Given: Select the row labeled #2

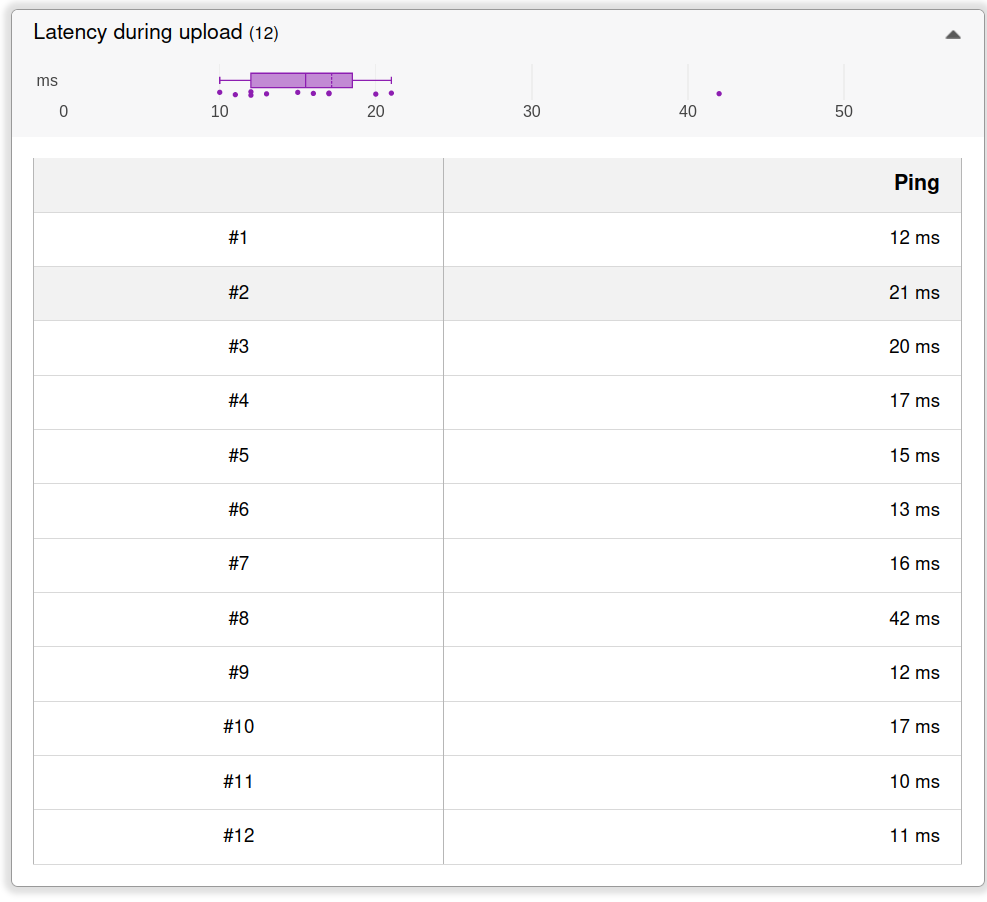Looking at the screenshot, I should (238, 293).
